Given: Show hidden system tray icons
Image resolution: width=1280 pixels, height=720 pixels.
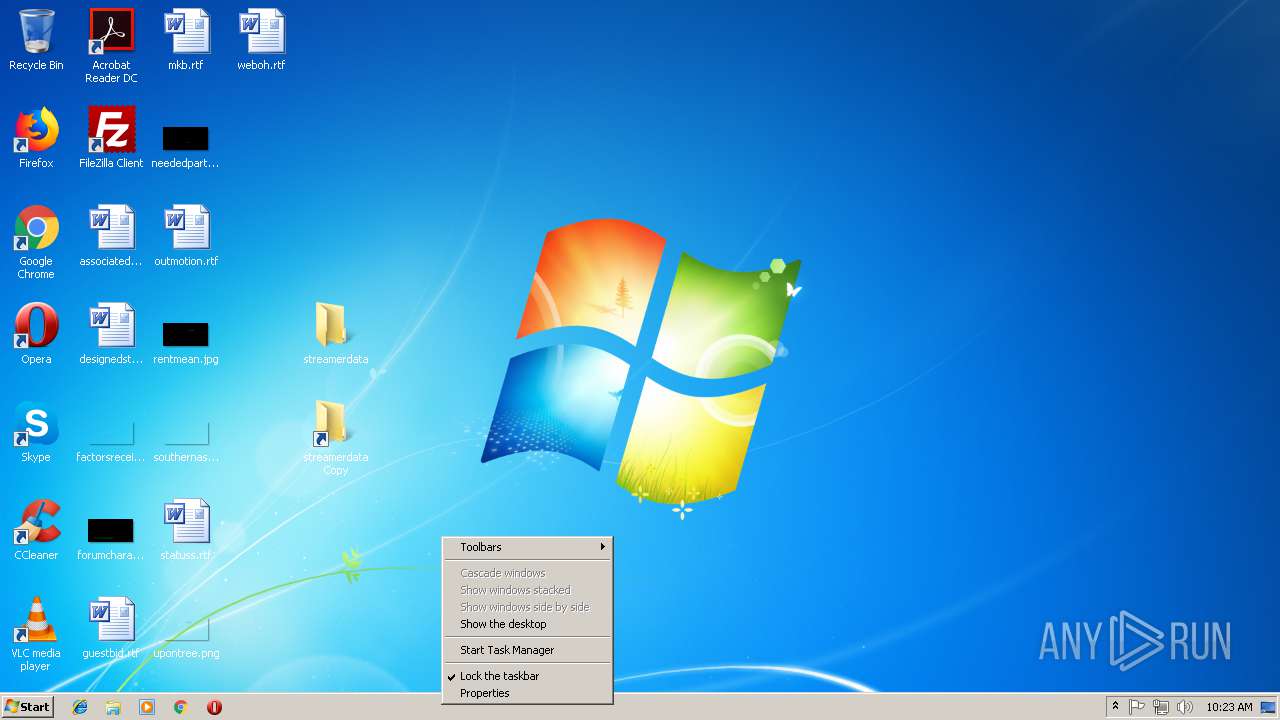Looking at the screenshot, I should (x=1115, y=707).
